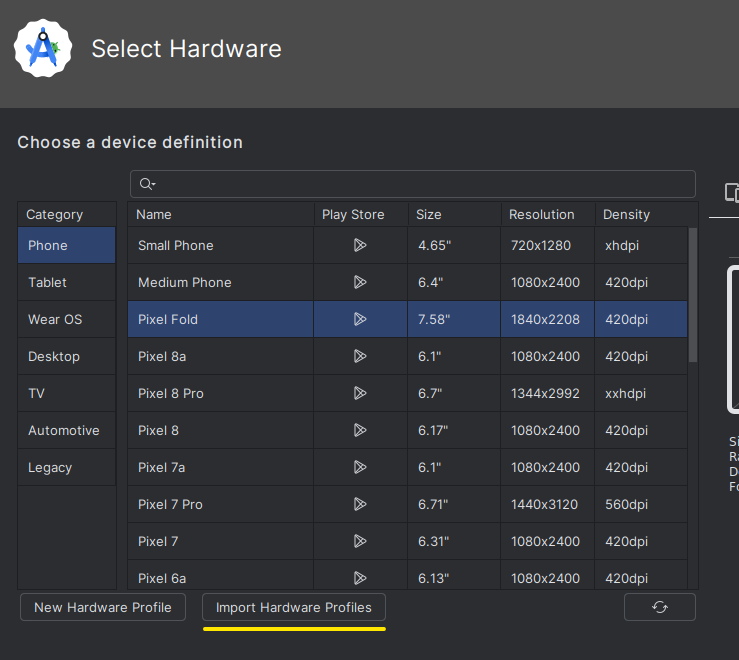Click Play Store icon in Small Phone row
The height and width of the screenshot is (660, 739).
pyautogui.click(x=360, y=245)
